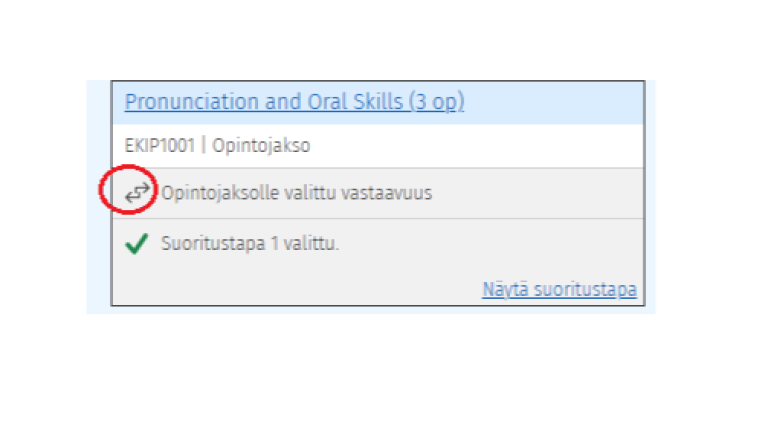Click the red circle annotation
The image size is (768, 432).
128,190
